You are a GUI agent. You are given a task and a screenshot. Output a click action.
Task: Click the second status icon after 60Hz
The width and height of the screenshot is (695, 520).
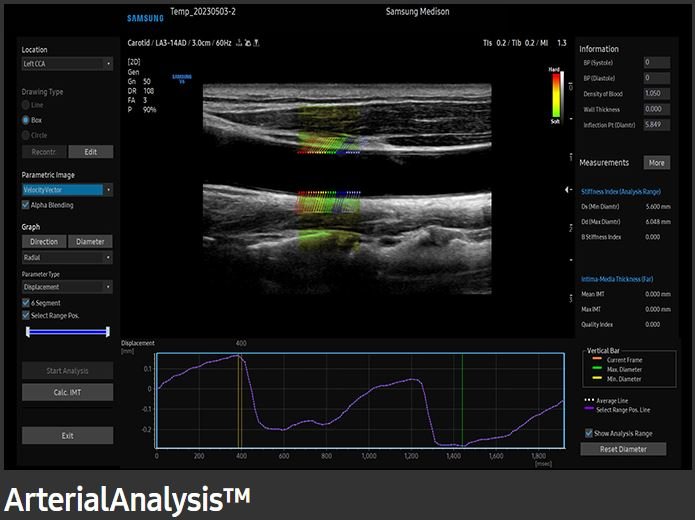tap(248, 43)
